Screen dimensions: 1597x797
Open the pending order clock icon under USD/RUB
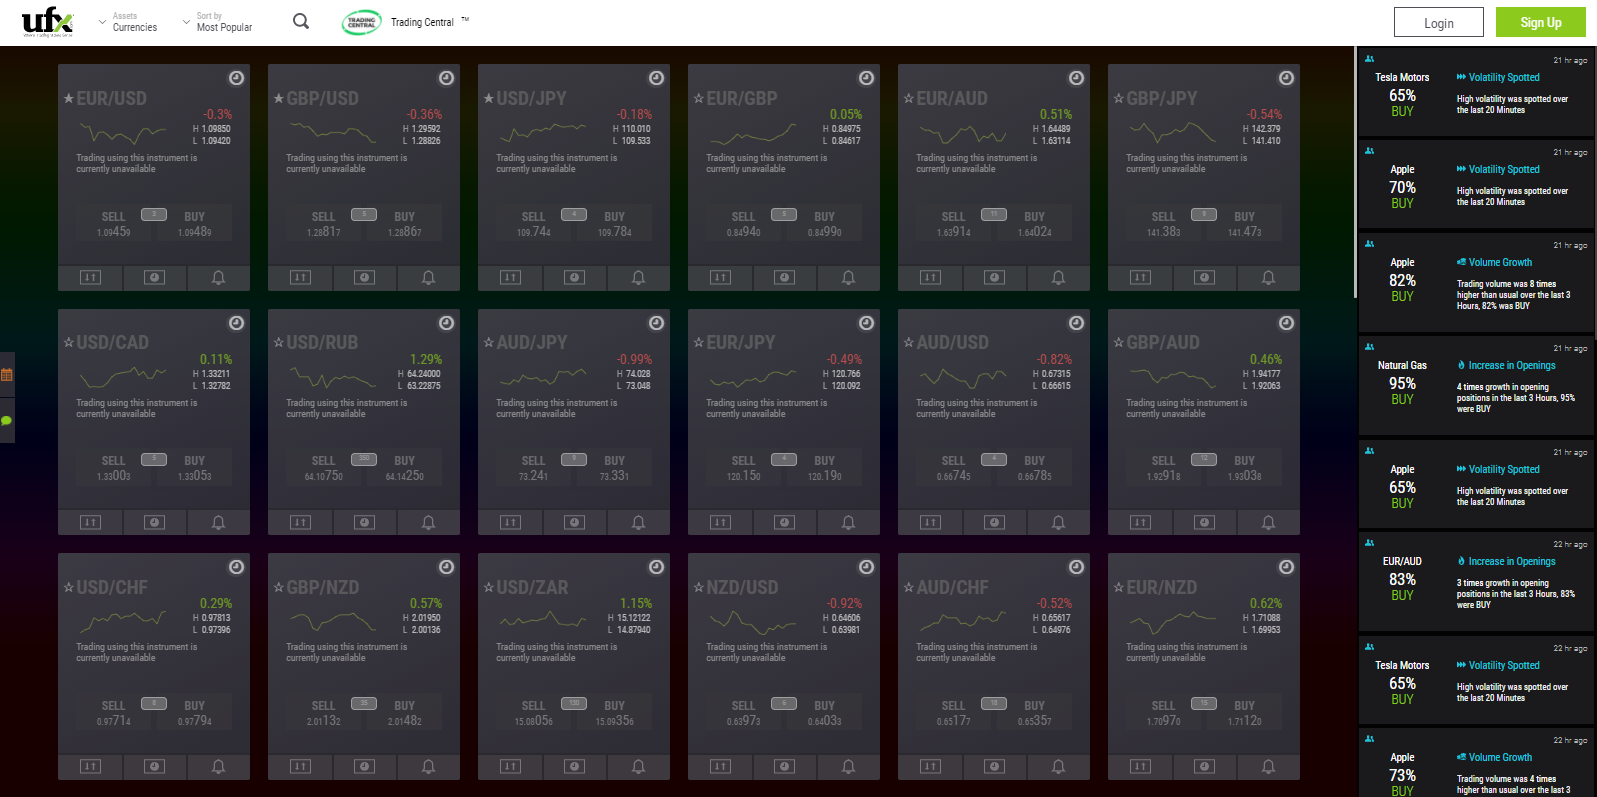tap(364, 522)
